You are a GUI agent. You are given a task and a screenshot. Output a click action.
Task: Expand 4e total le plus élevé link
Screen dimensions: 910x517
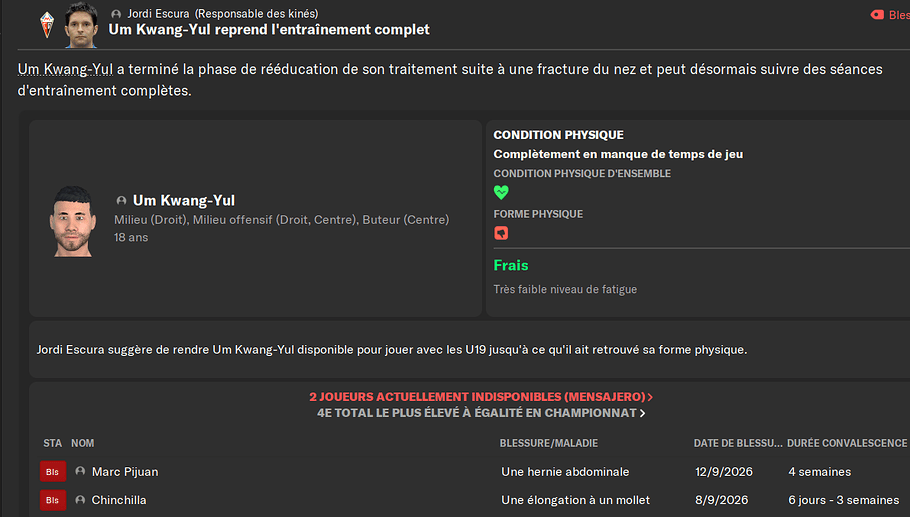coord(481,413)
